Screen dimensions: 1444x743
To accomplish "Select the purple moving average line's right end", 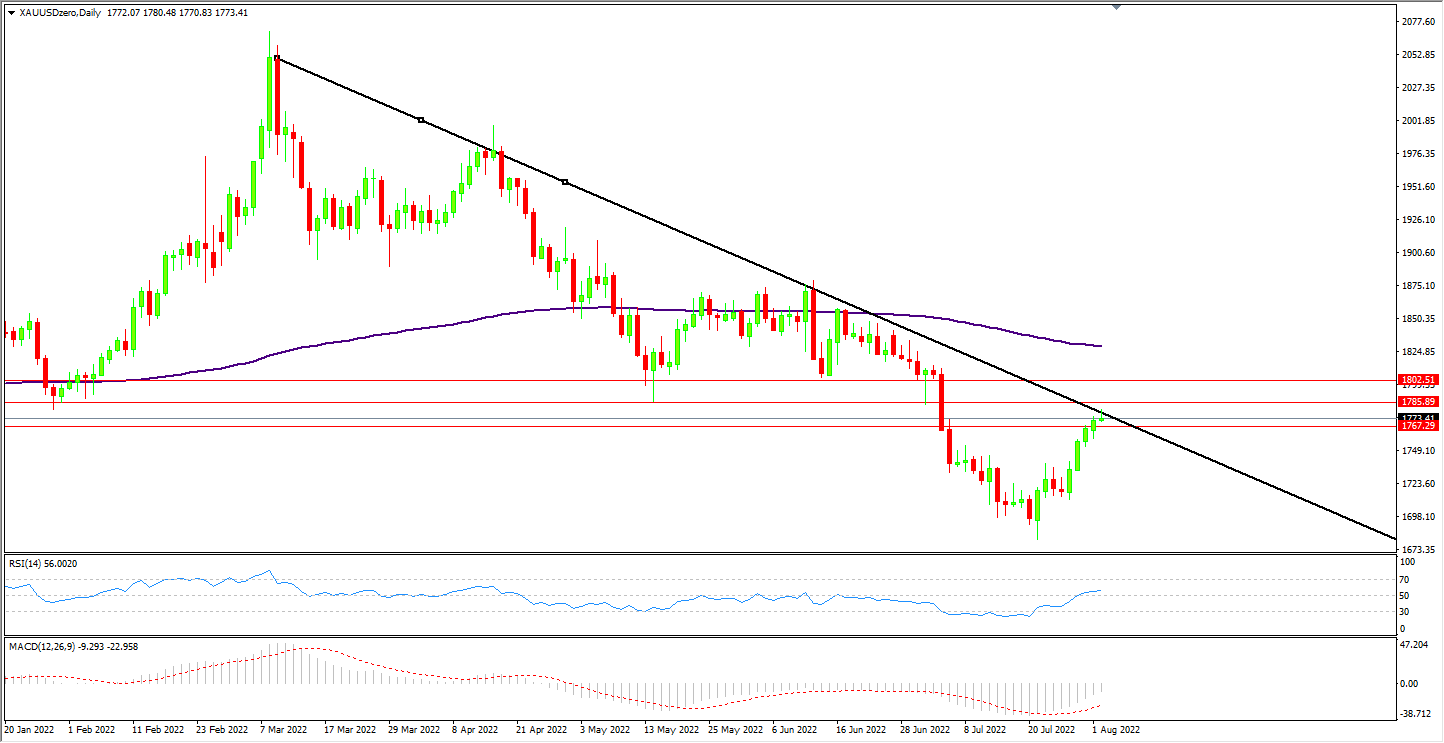I will (1100, 346).
